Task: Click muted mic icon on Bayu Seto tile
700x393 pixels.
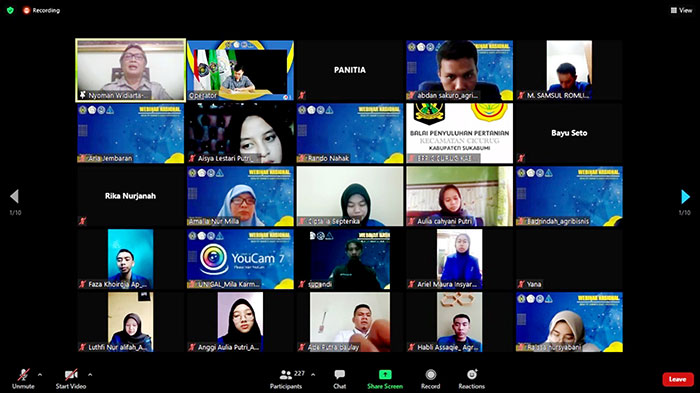Action: click(521, 158)
